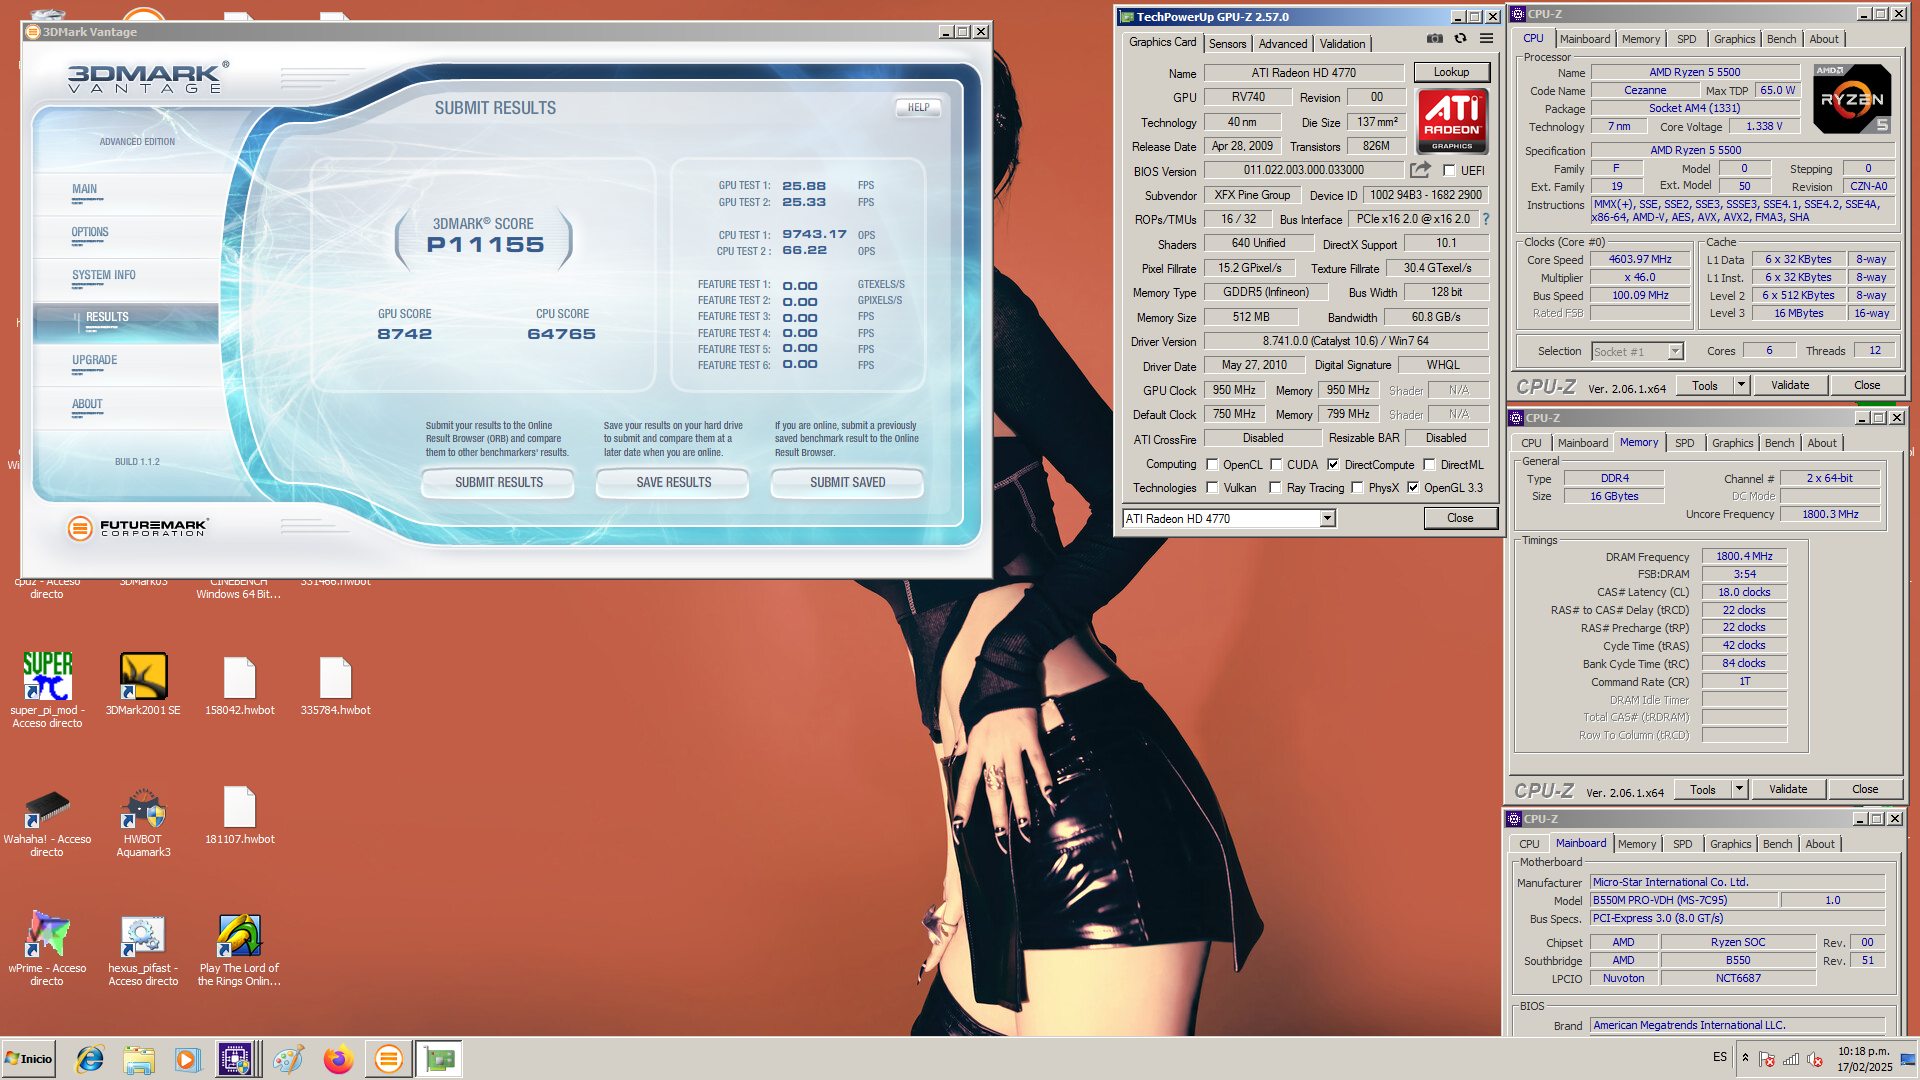Click the Futuremark Corporation logo

[137, 527]
